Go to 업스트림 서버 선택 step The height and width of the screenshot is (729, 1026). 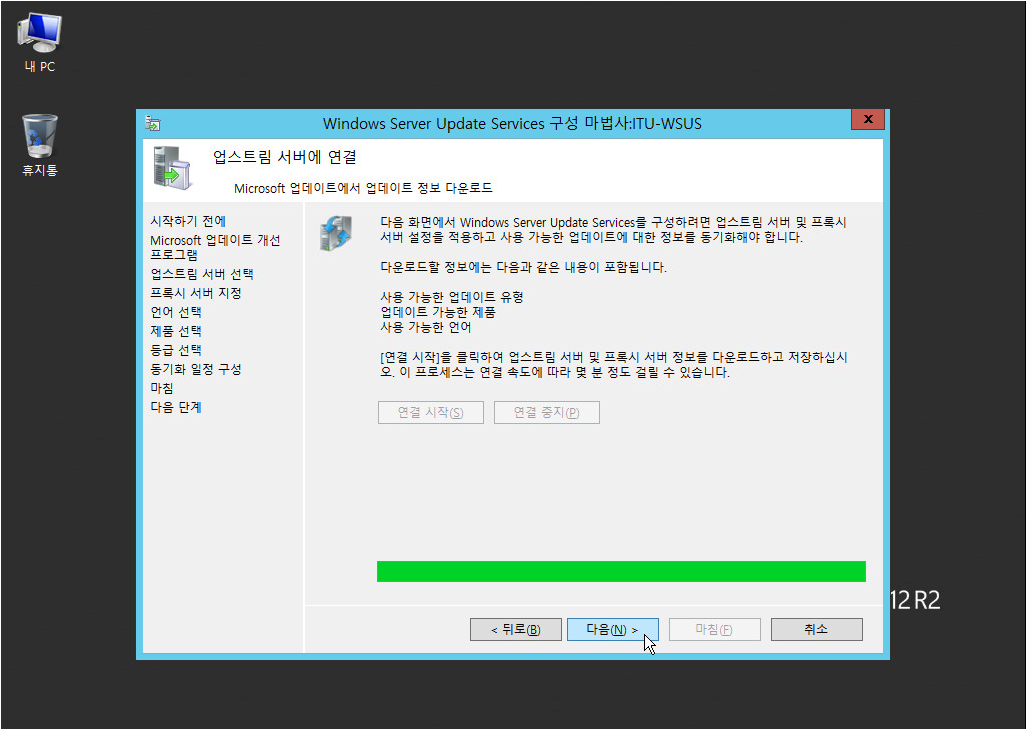(x=201, y=274)
